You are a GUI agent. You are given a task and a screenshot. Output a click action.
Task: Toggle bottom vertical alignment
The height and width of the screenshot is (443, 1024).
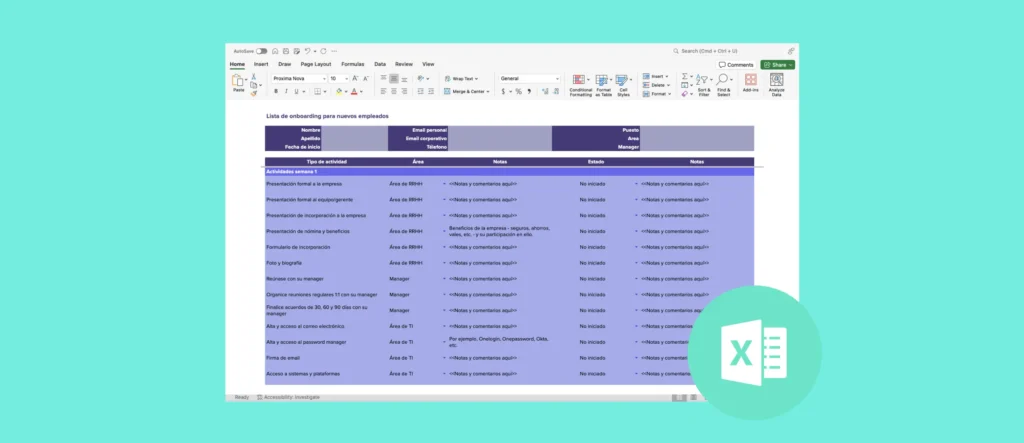pos(404,79)
